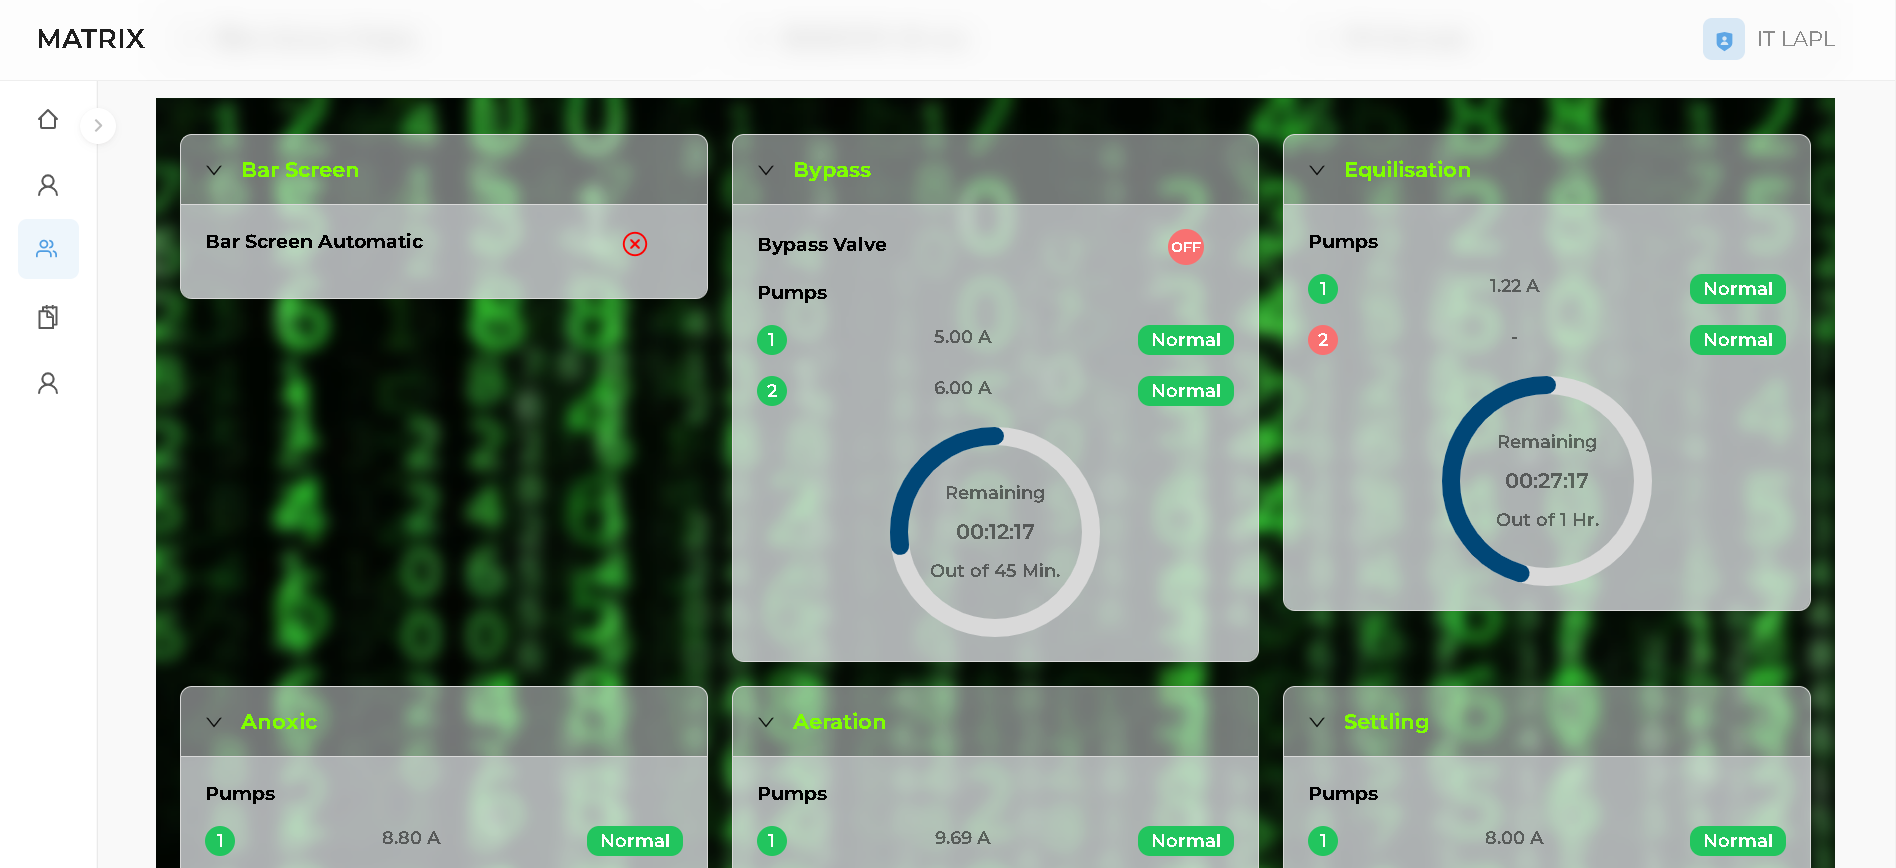
Task: Toggle the Bypass Valve OFF switch
Action: coord(1185,247)
